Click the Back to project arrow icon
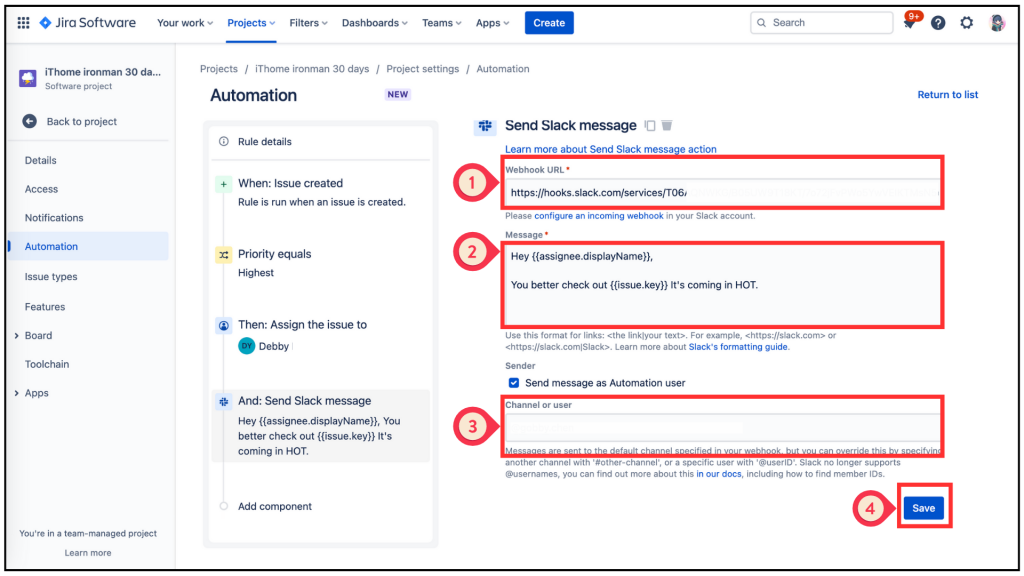 tap(29, 121)
